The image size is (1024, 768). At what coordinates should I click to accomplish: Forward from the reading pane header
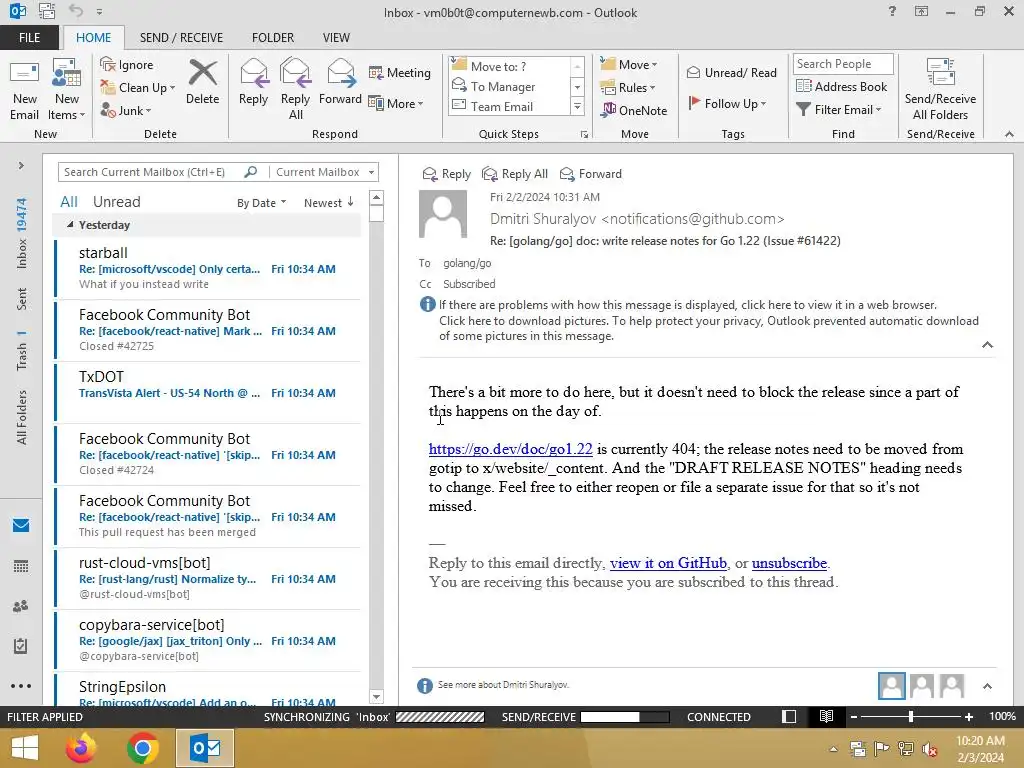(x=591, y=174)
